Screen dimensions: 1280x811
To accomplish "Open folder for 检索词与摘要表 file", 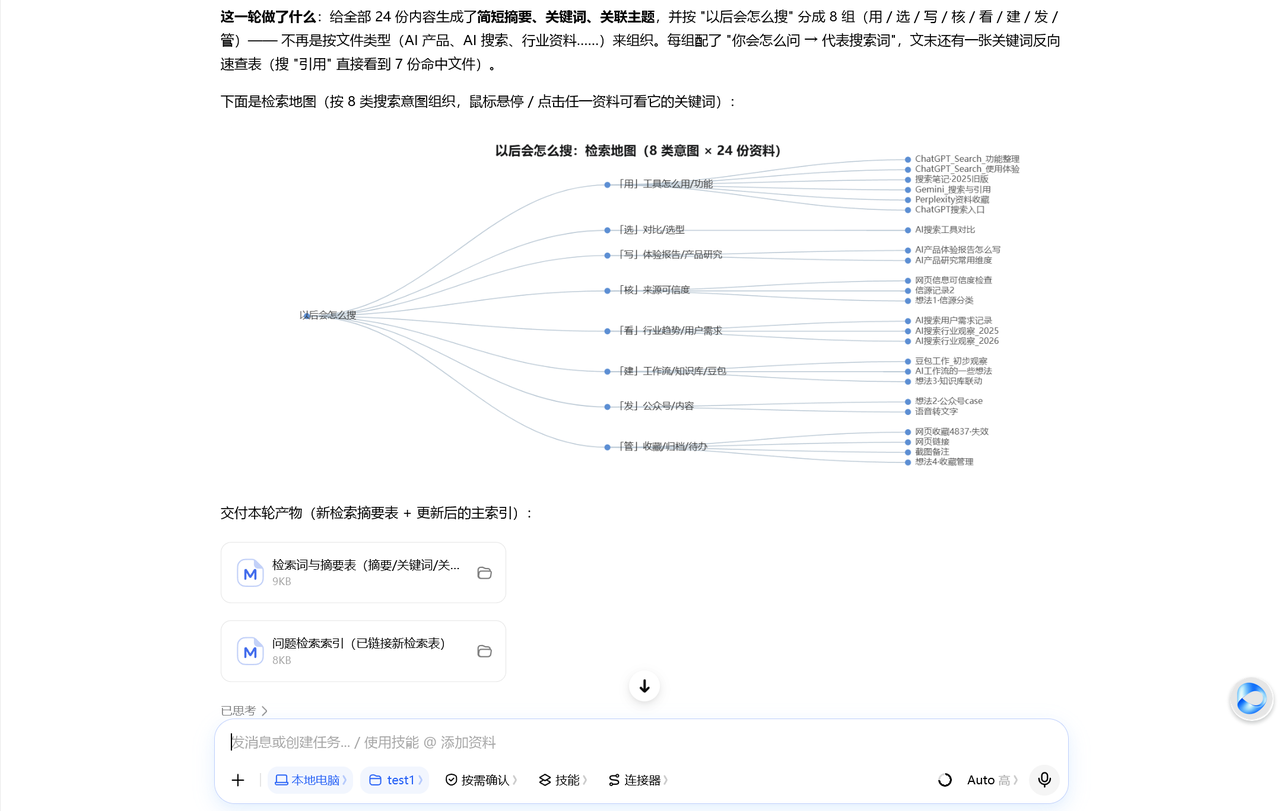I will (x=485, y=573).
